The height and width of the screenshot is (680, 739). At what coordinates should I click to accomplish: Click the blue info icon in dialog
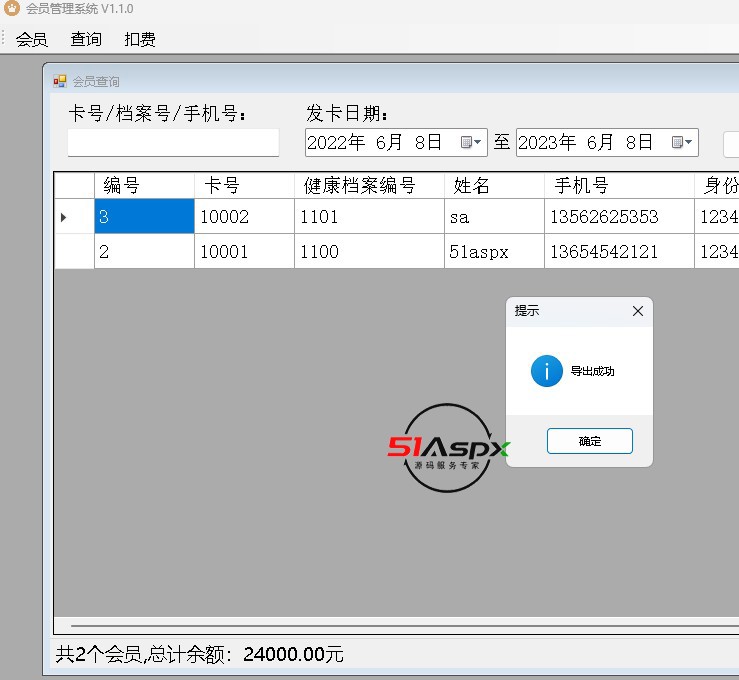(x=547, y=371)
